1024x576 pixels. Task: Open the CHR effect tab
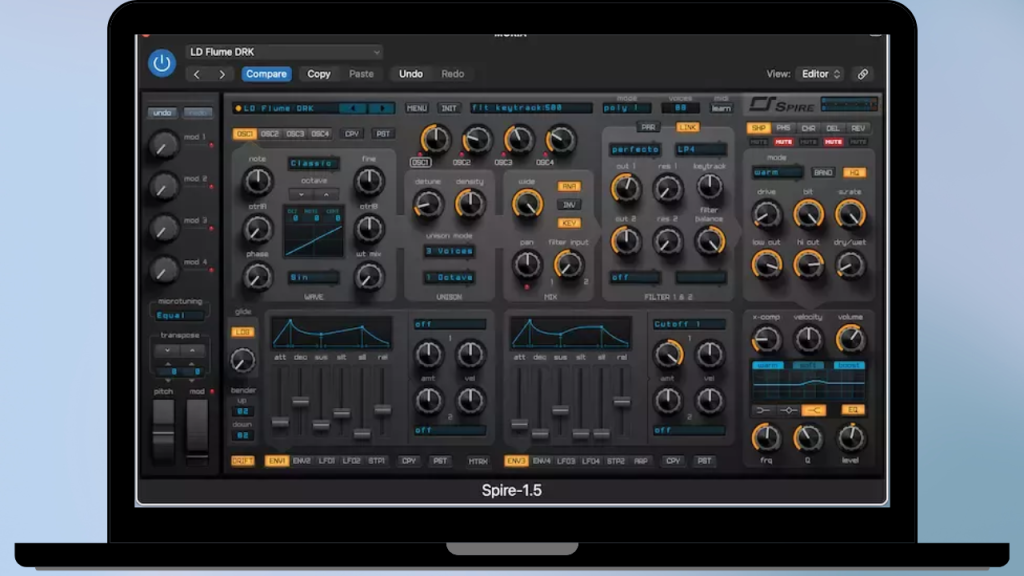click(x=808, y=129)
